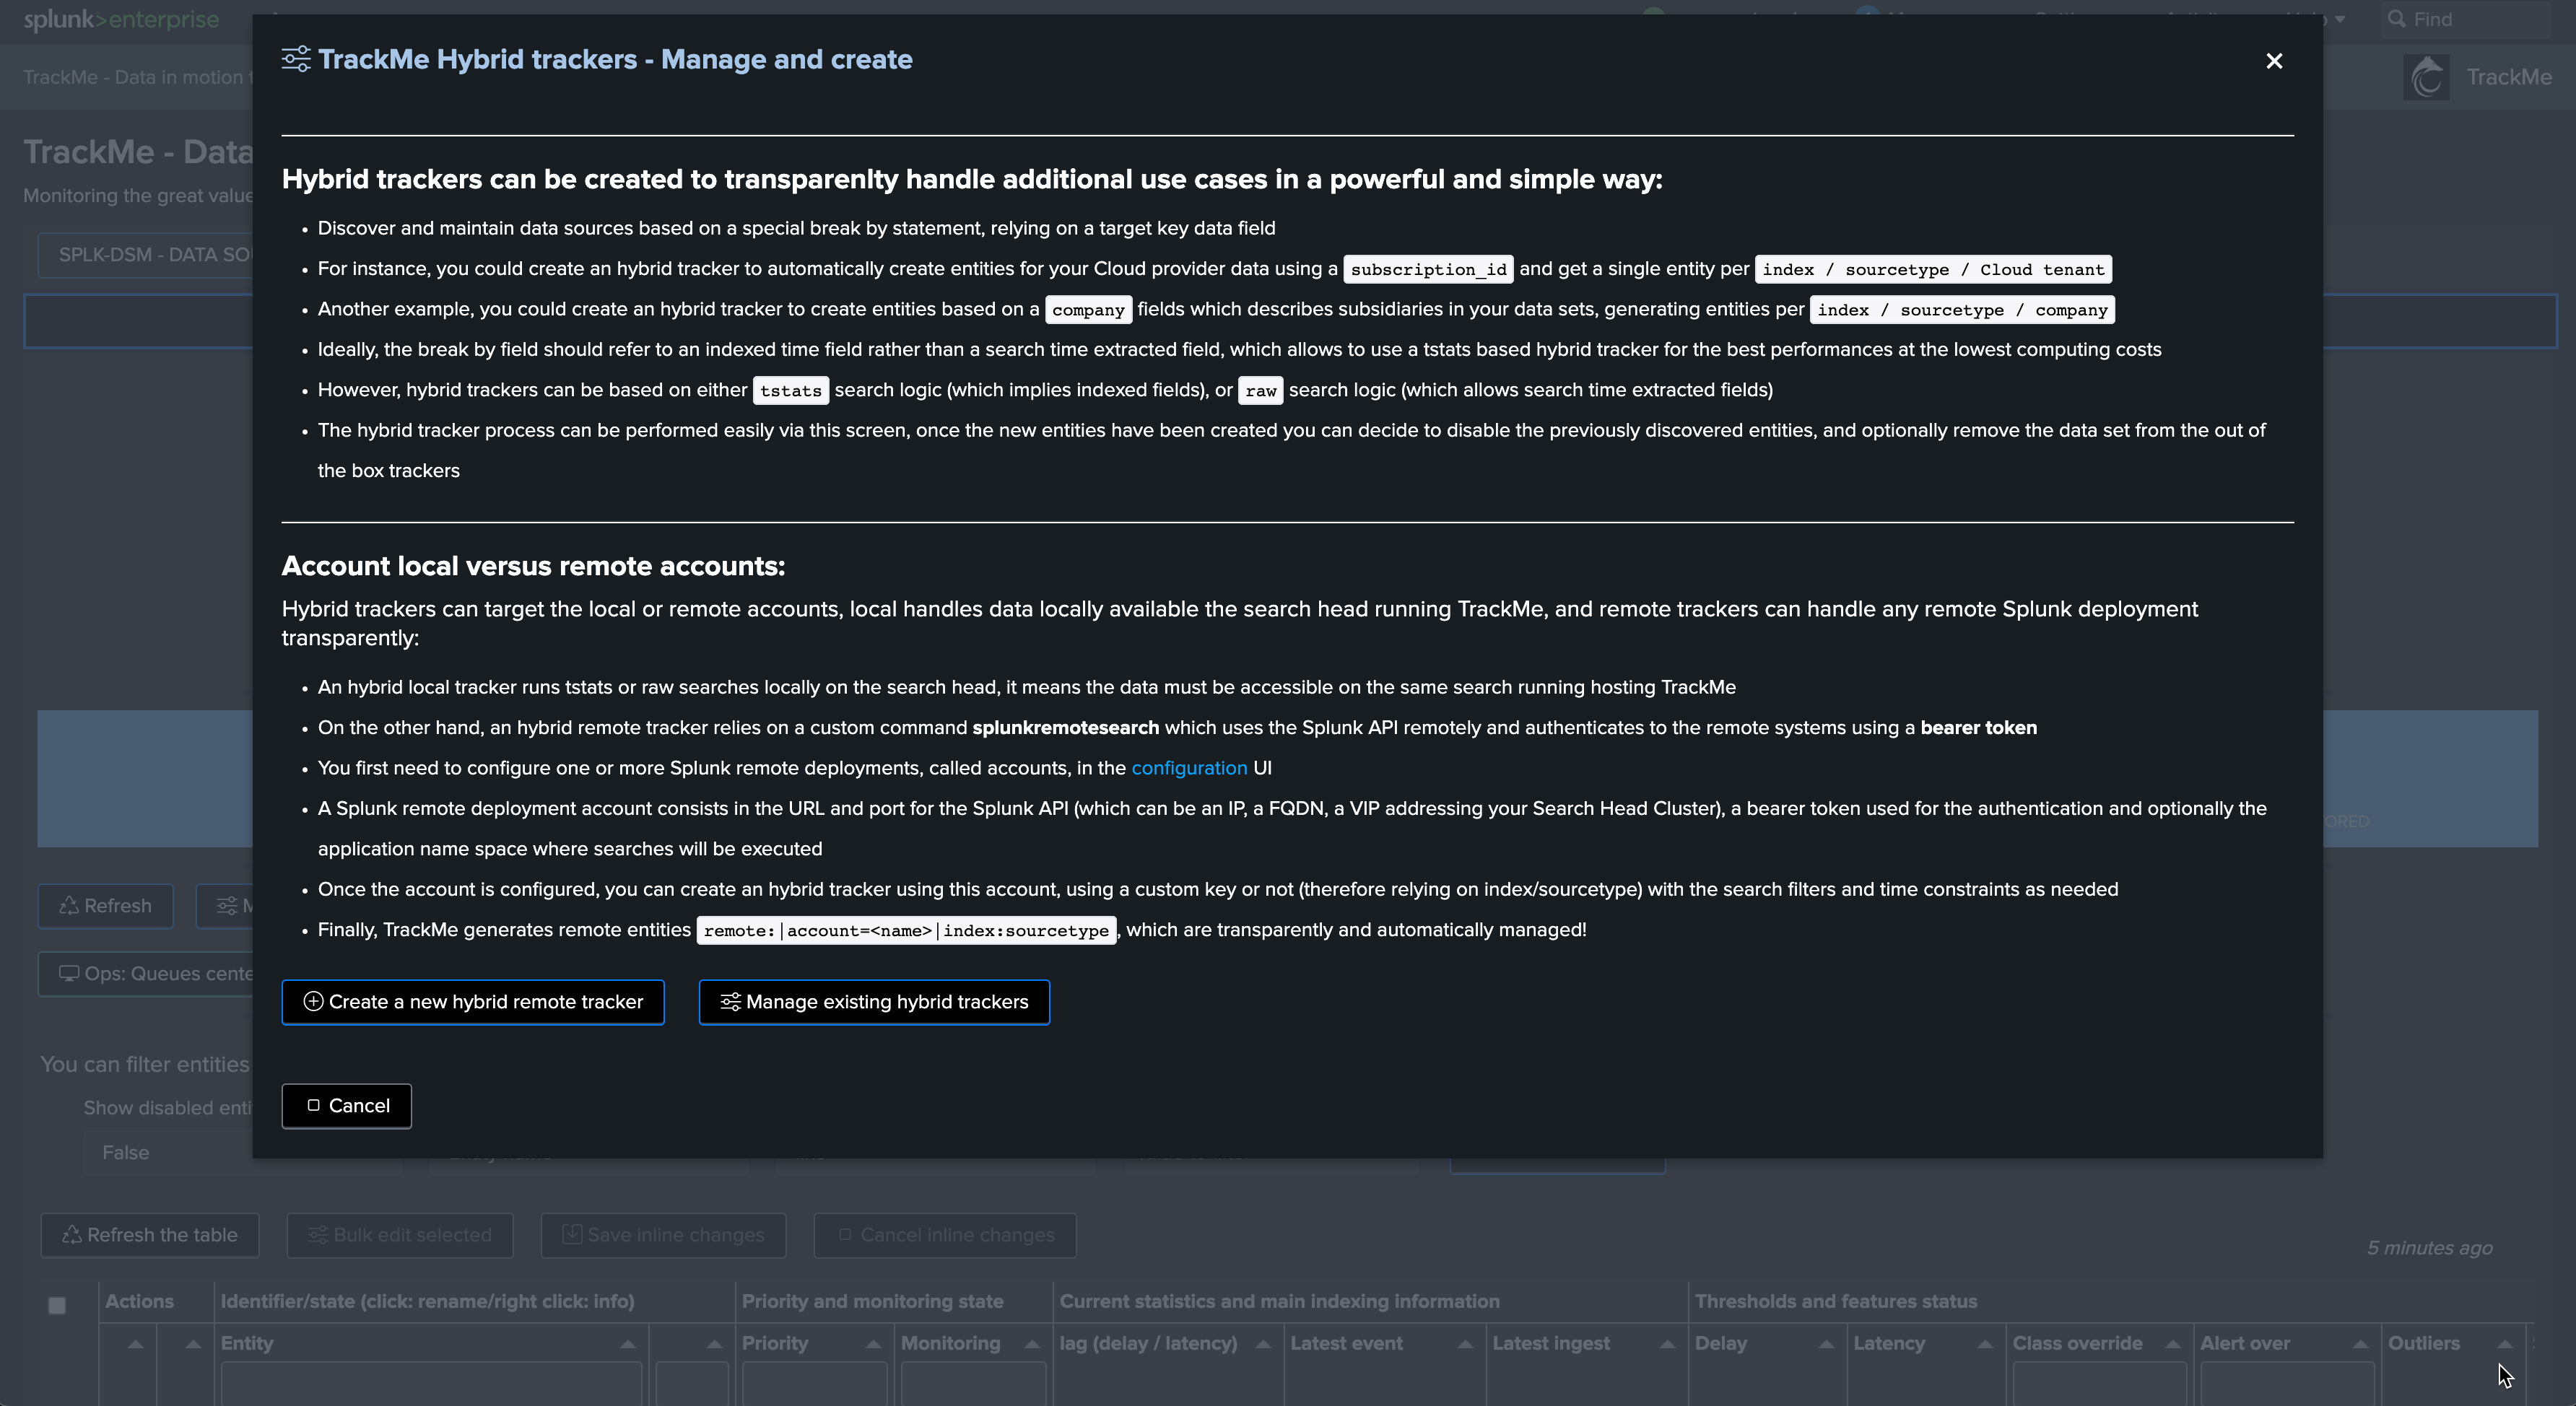Cancel the hybrid trackers dialog
This screenshot has height=1406, width=2576.
347,1106
